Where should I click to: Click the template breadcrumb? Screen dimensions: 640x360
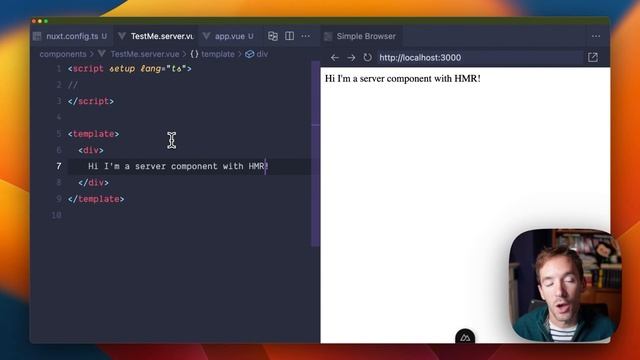pyautogui.click(x=218, y=54)
